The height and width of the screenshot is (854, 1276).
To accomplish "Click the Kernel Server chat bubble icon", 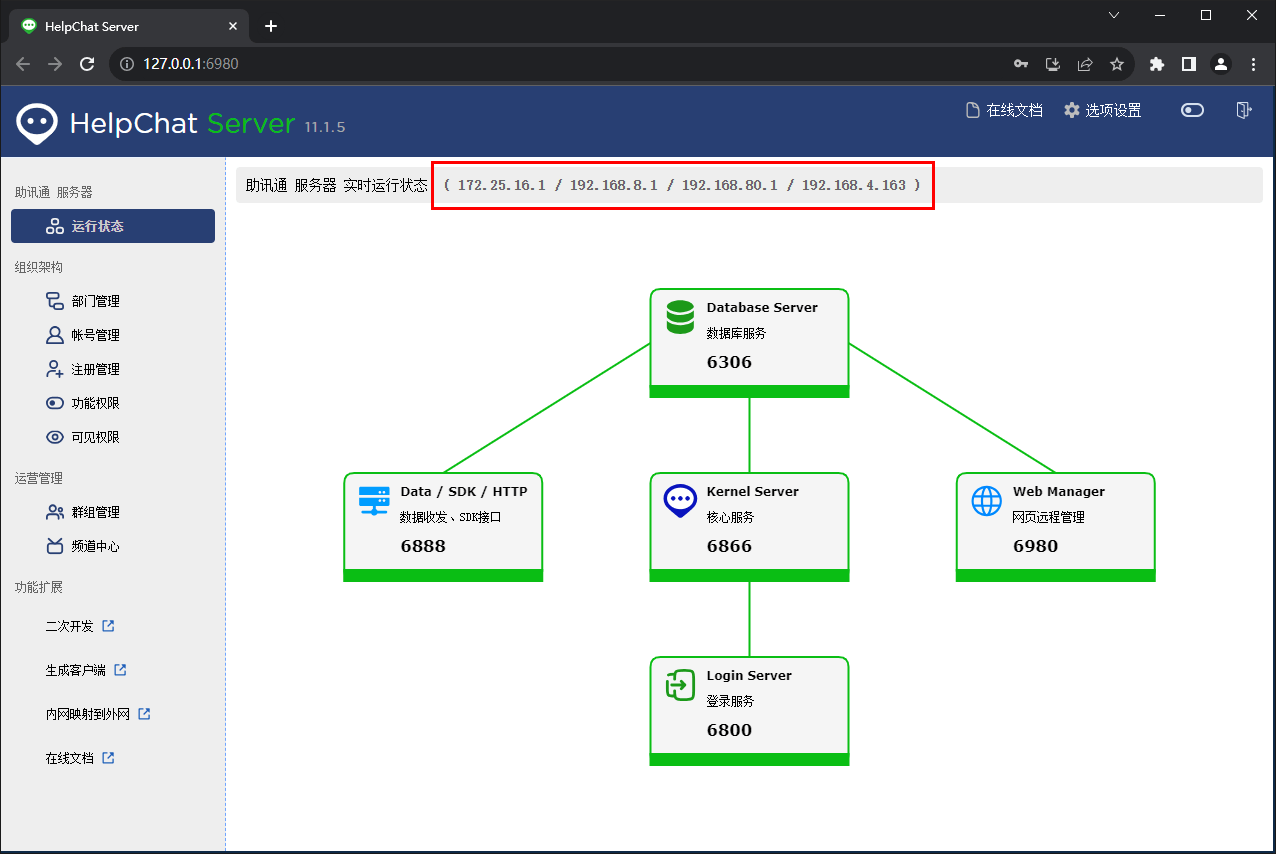I will click(680, 500).
